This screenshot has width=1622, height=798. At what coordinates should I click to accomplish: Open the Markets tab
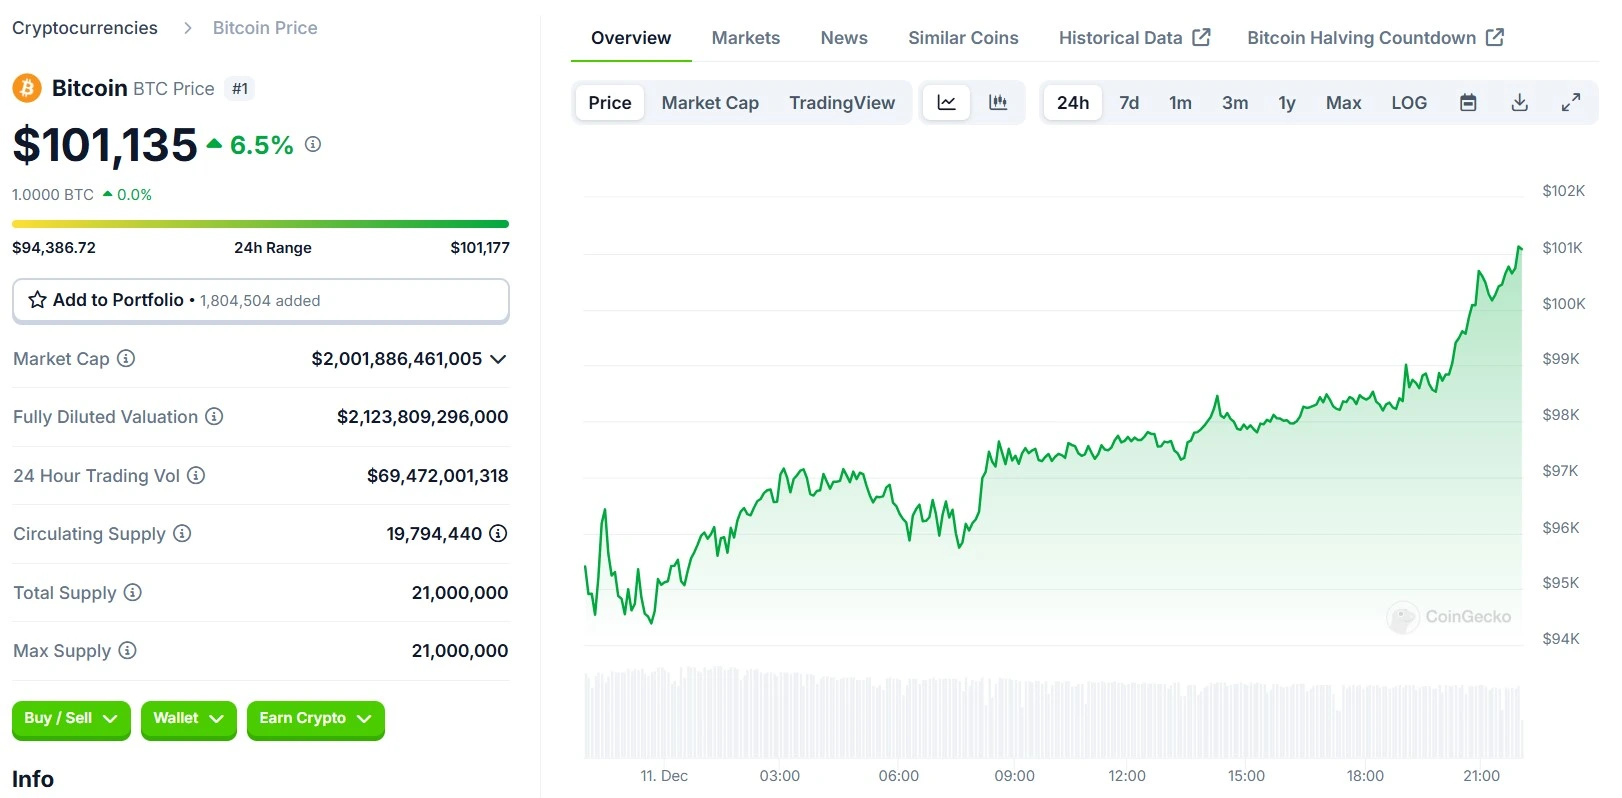[x=745, y=38]
